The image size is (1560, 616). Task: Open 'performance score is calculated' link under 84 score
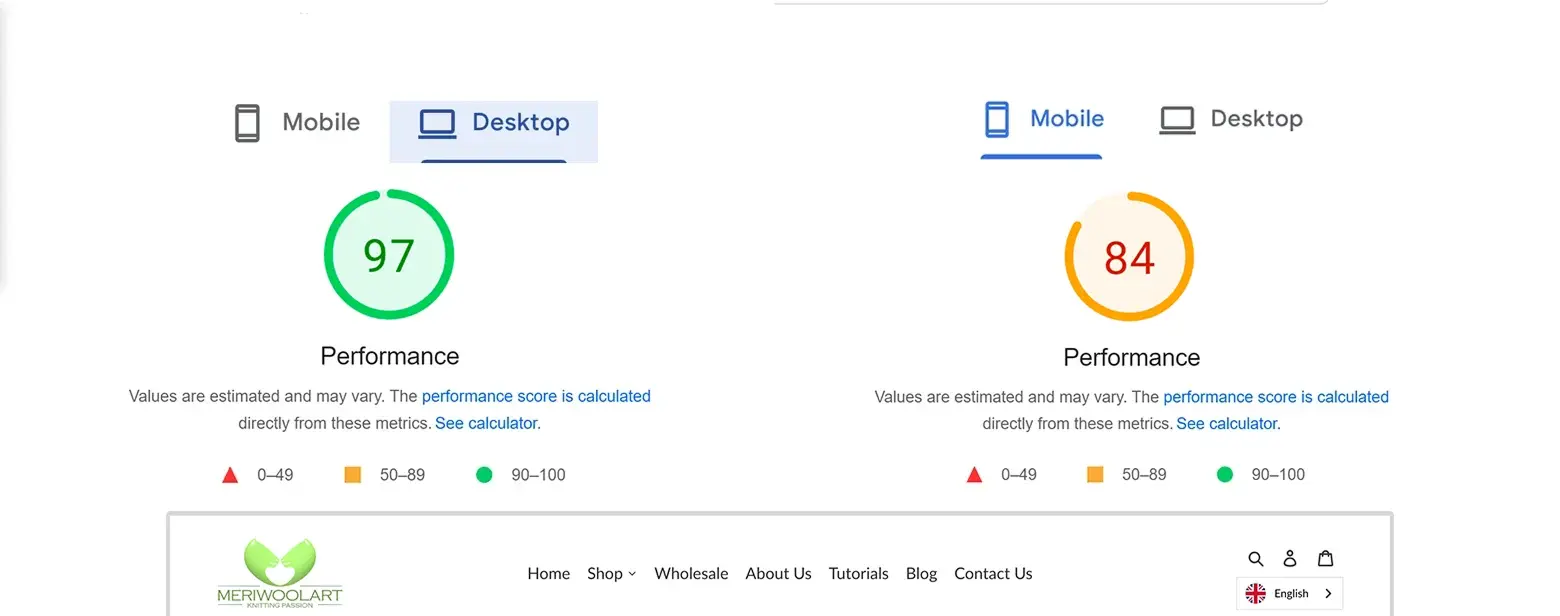coord(1276,397)
